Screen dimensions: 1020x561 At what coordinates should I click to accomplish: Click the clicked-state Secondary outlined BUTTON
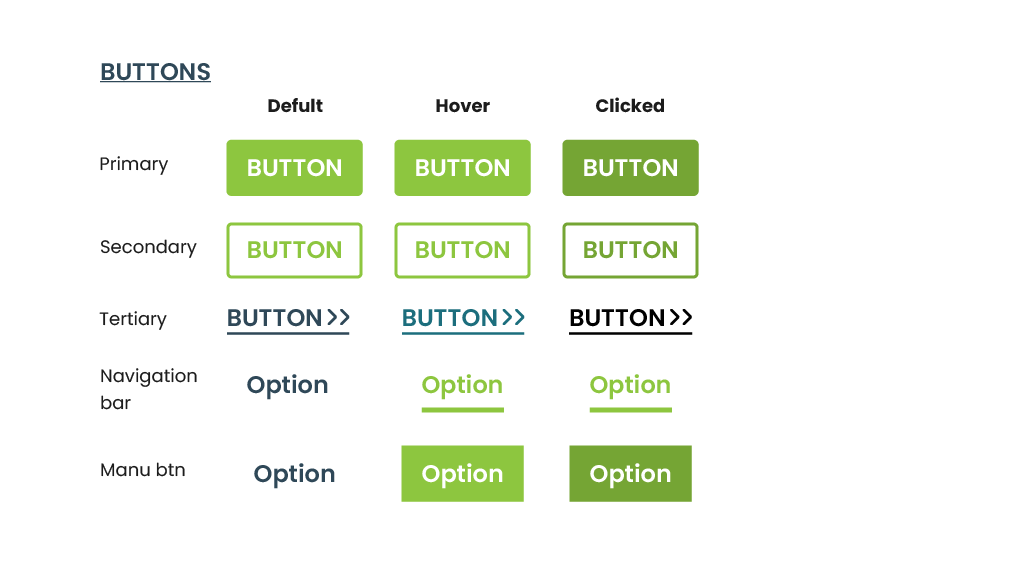tap(630, 250)
